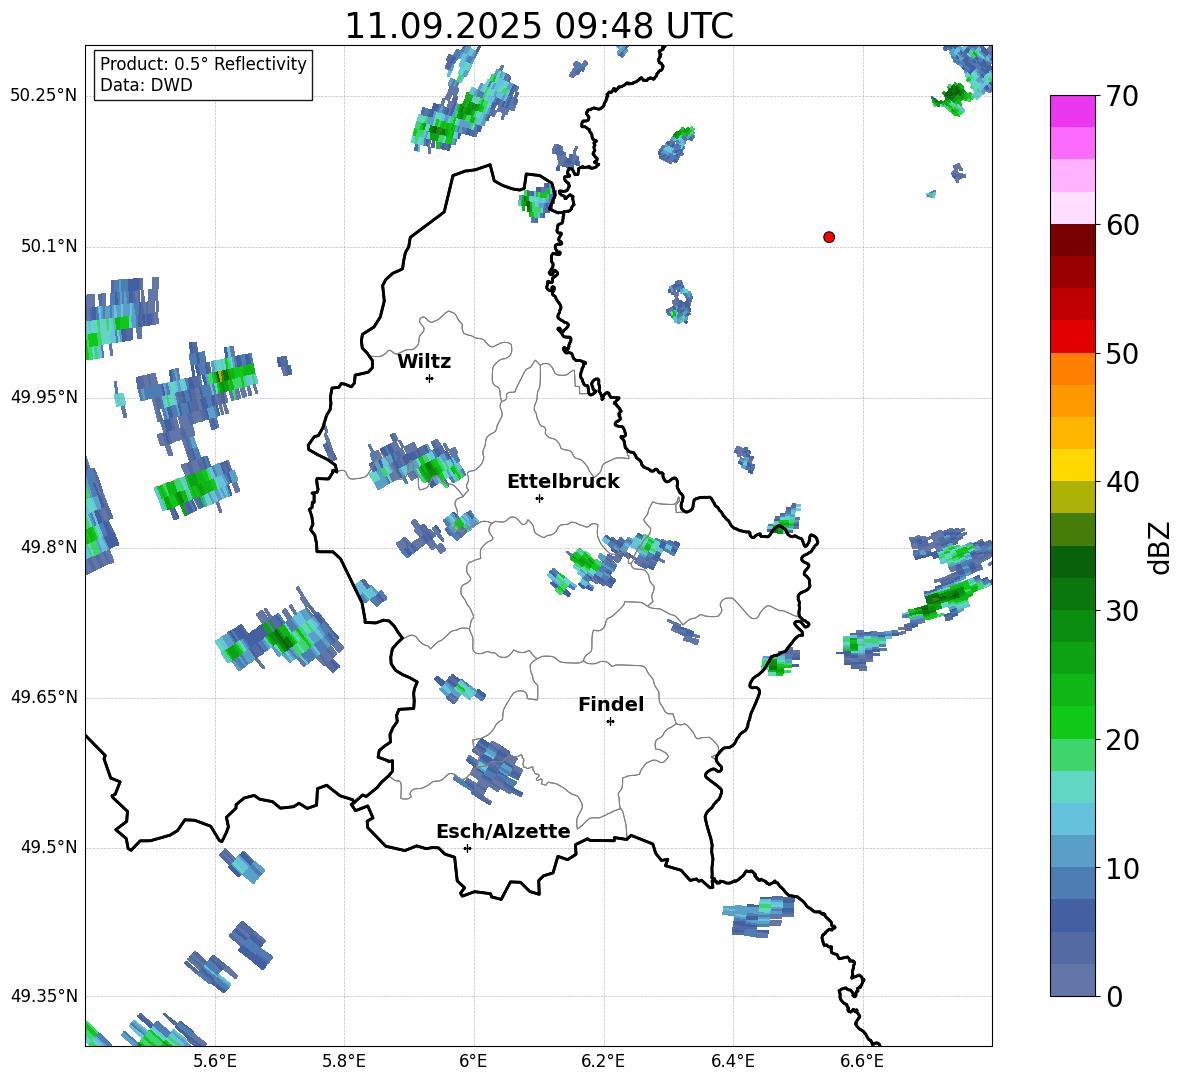Click the Esch/Alzette cross marker
Viewport: 1184px width, 1081px height.
coord(467,848)
